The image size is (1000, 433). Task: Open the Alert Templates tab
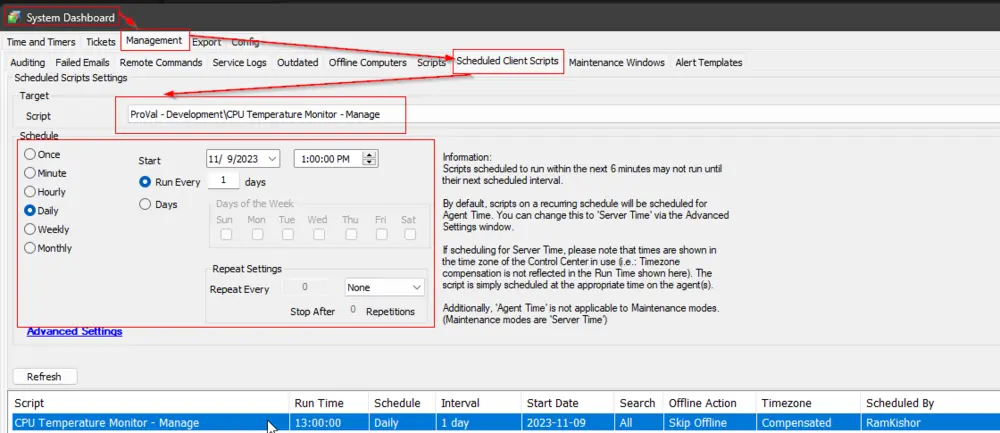(x=709, y=62)
